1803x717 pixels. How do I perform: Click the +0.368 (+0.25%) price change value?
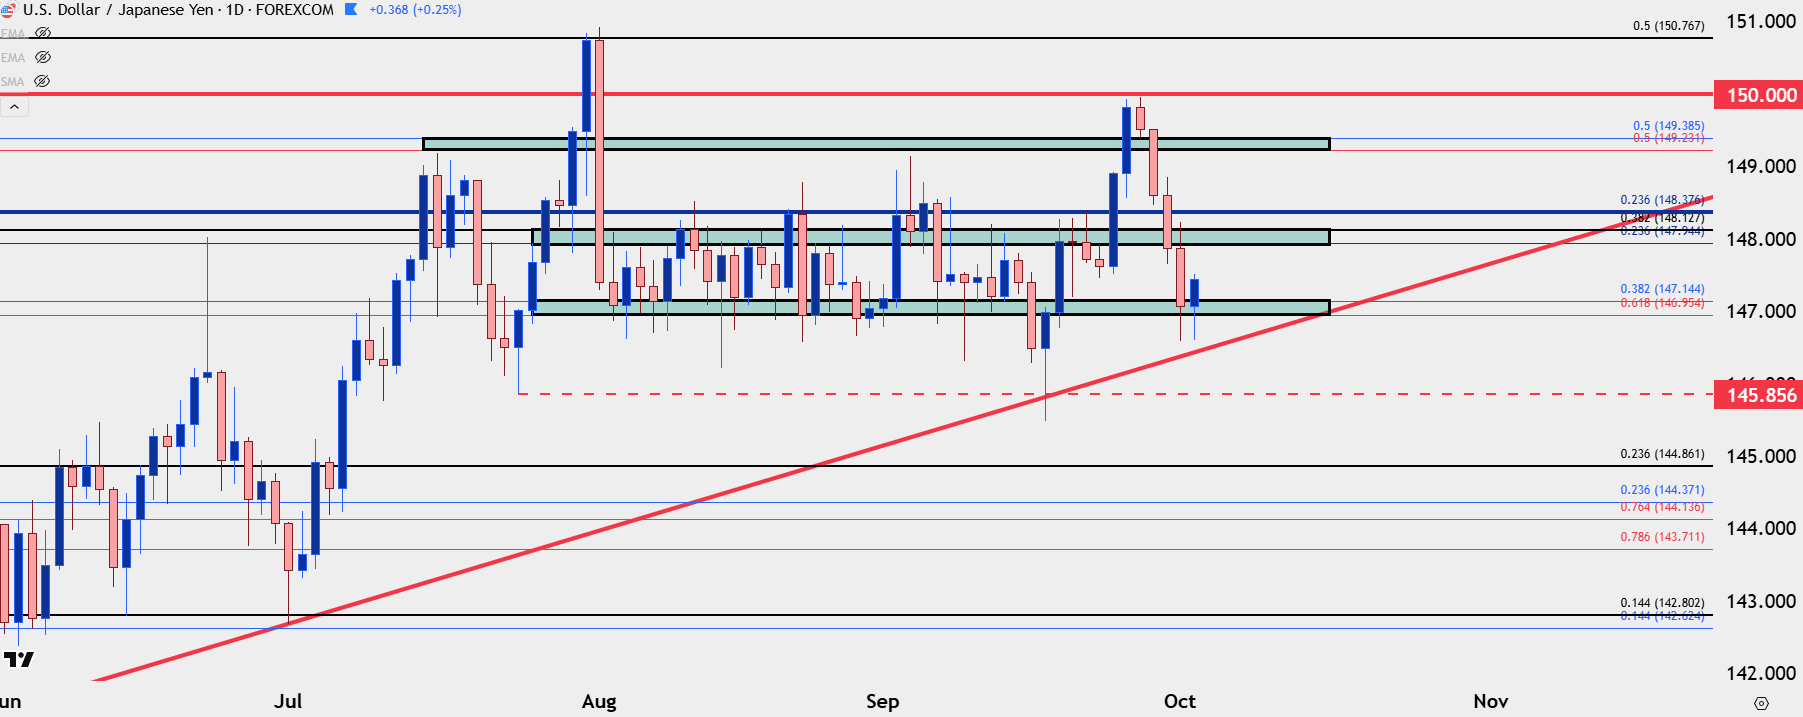coord(415,9)
